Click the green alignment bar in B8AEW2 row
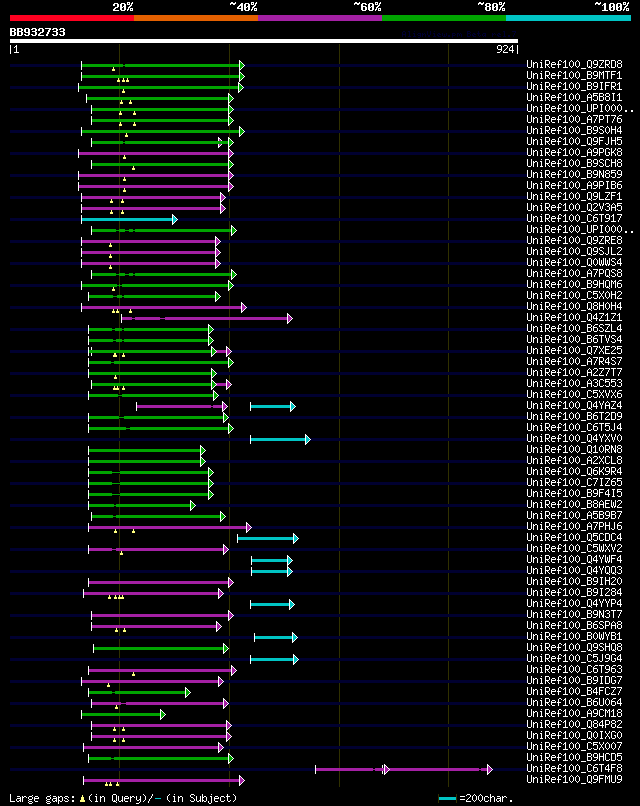The image size is (640, 806). click(142, 506)
